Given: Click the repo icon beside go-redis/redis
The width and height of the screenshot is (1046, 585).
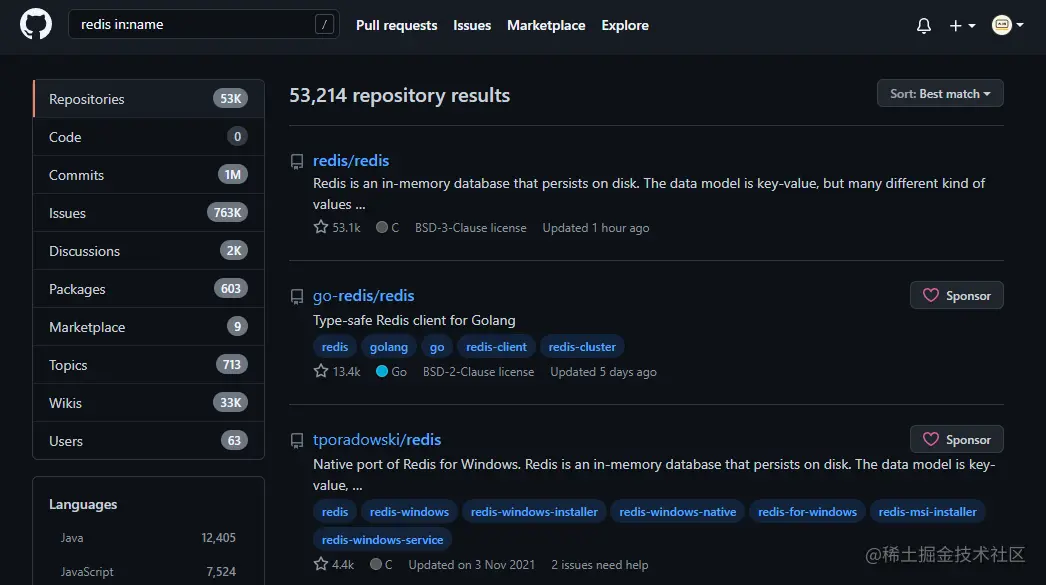Looking at the screenshot, I should (x=297, y=297).
